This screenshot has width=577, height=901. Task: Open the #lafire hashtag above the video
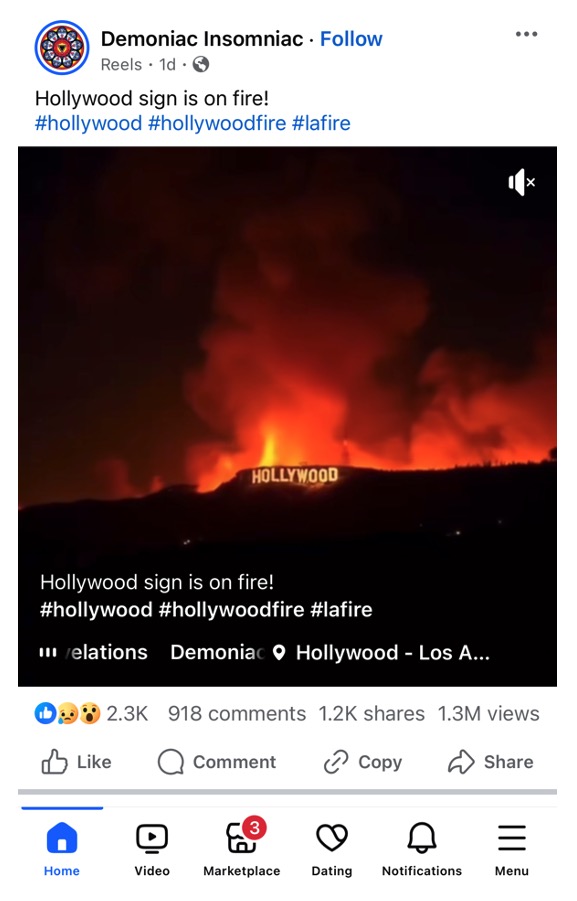pyautogui.click(x=321, y=123)
